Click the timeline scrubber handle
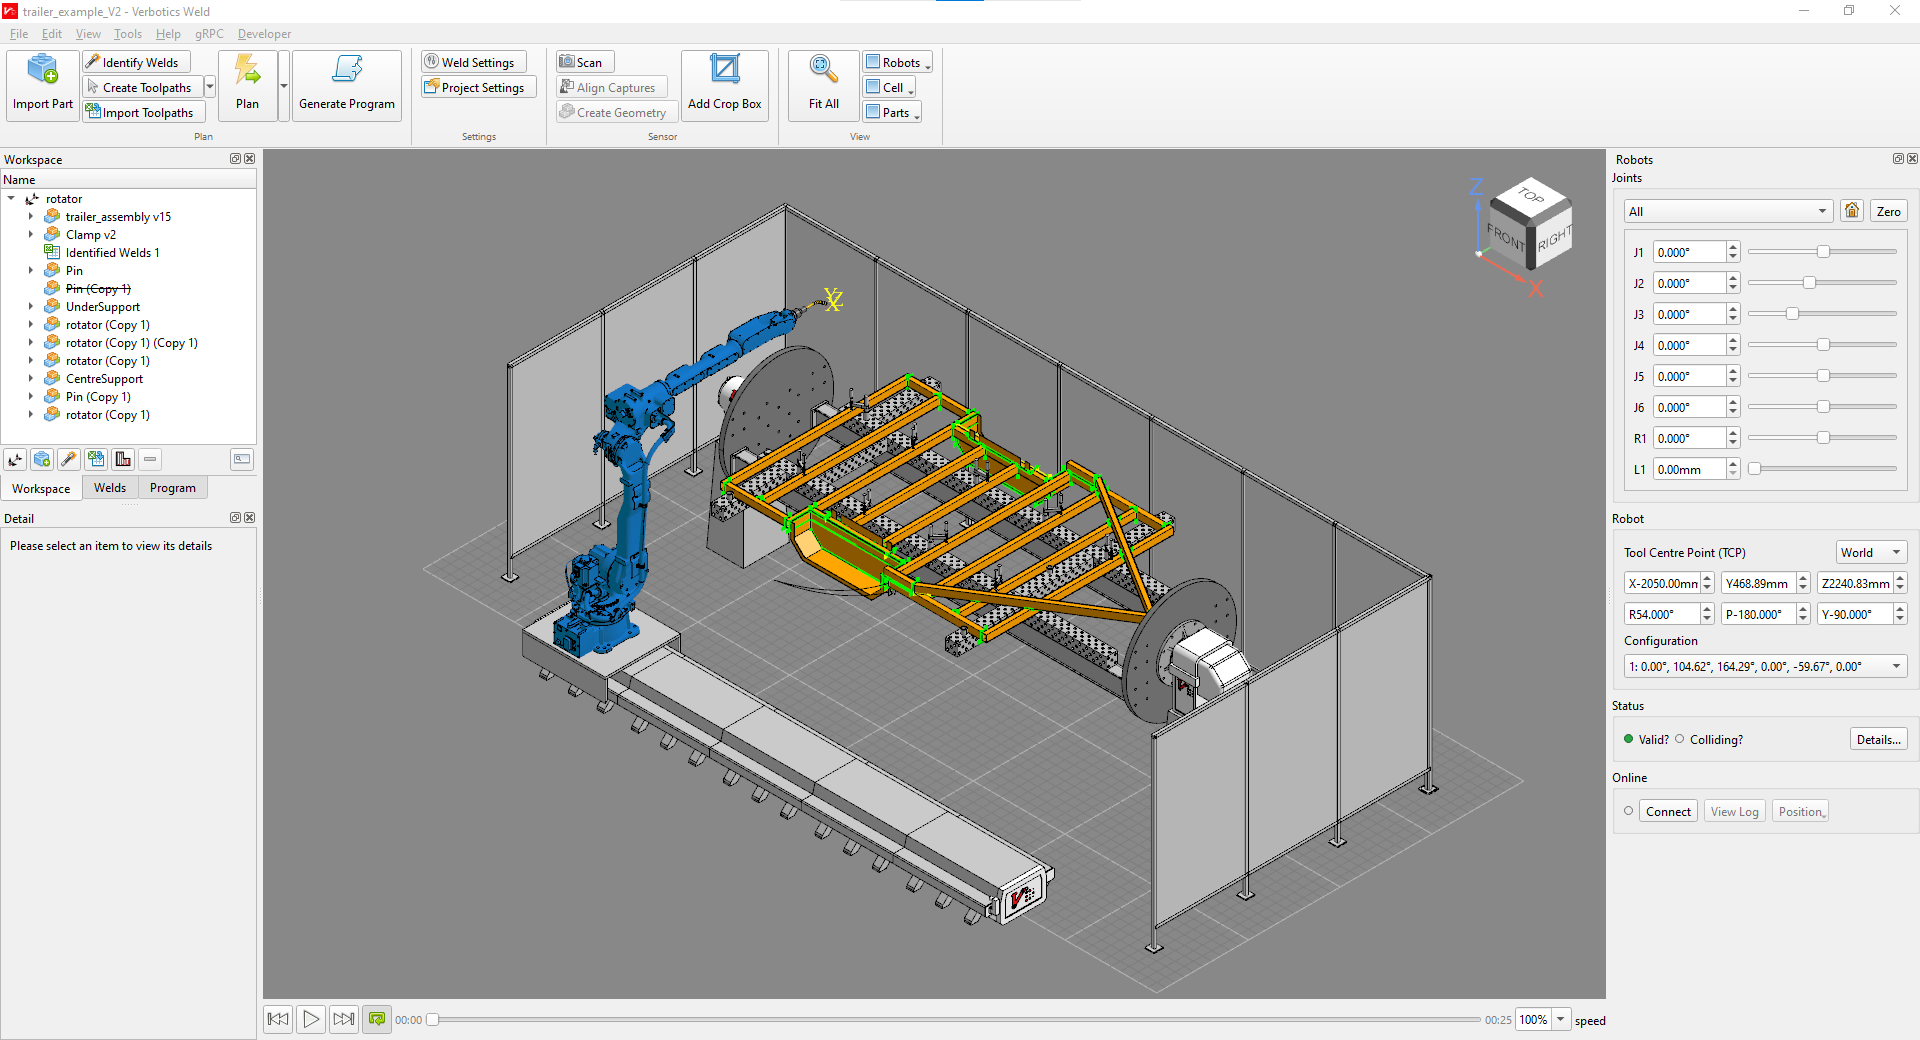The image size is (1920, 1040). coord(432,1019)
